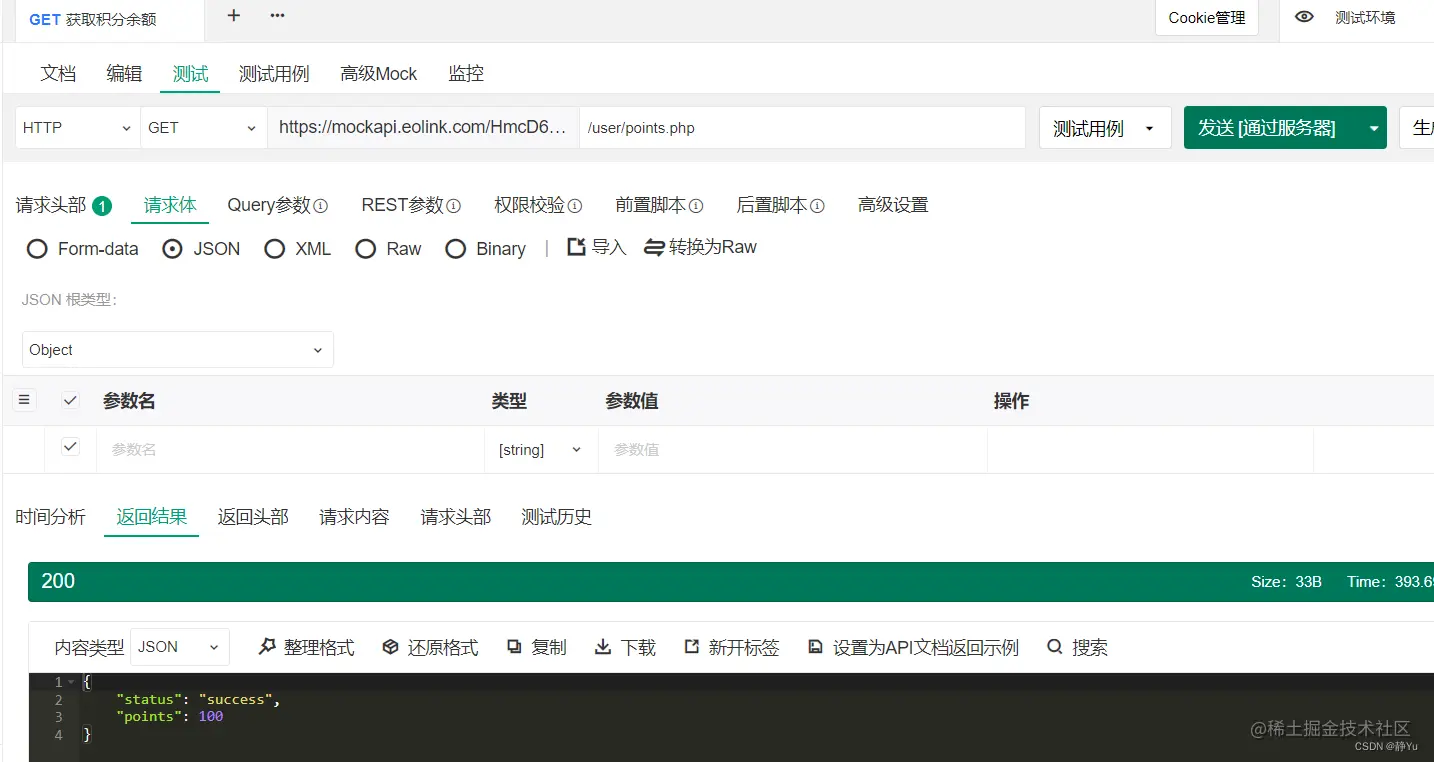Uncheck the parameter row checkbox
The width and height of the screenshot is (1434, 762).
click(x=70, y=447)
